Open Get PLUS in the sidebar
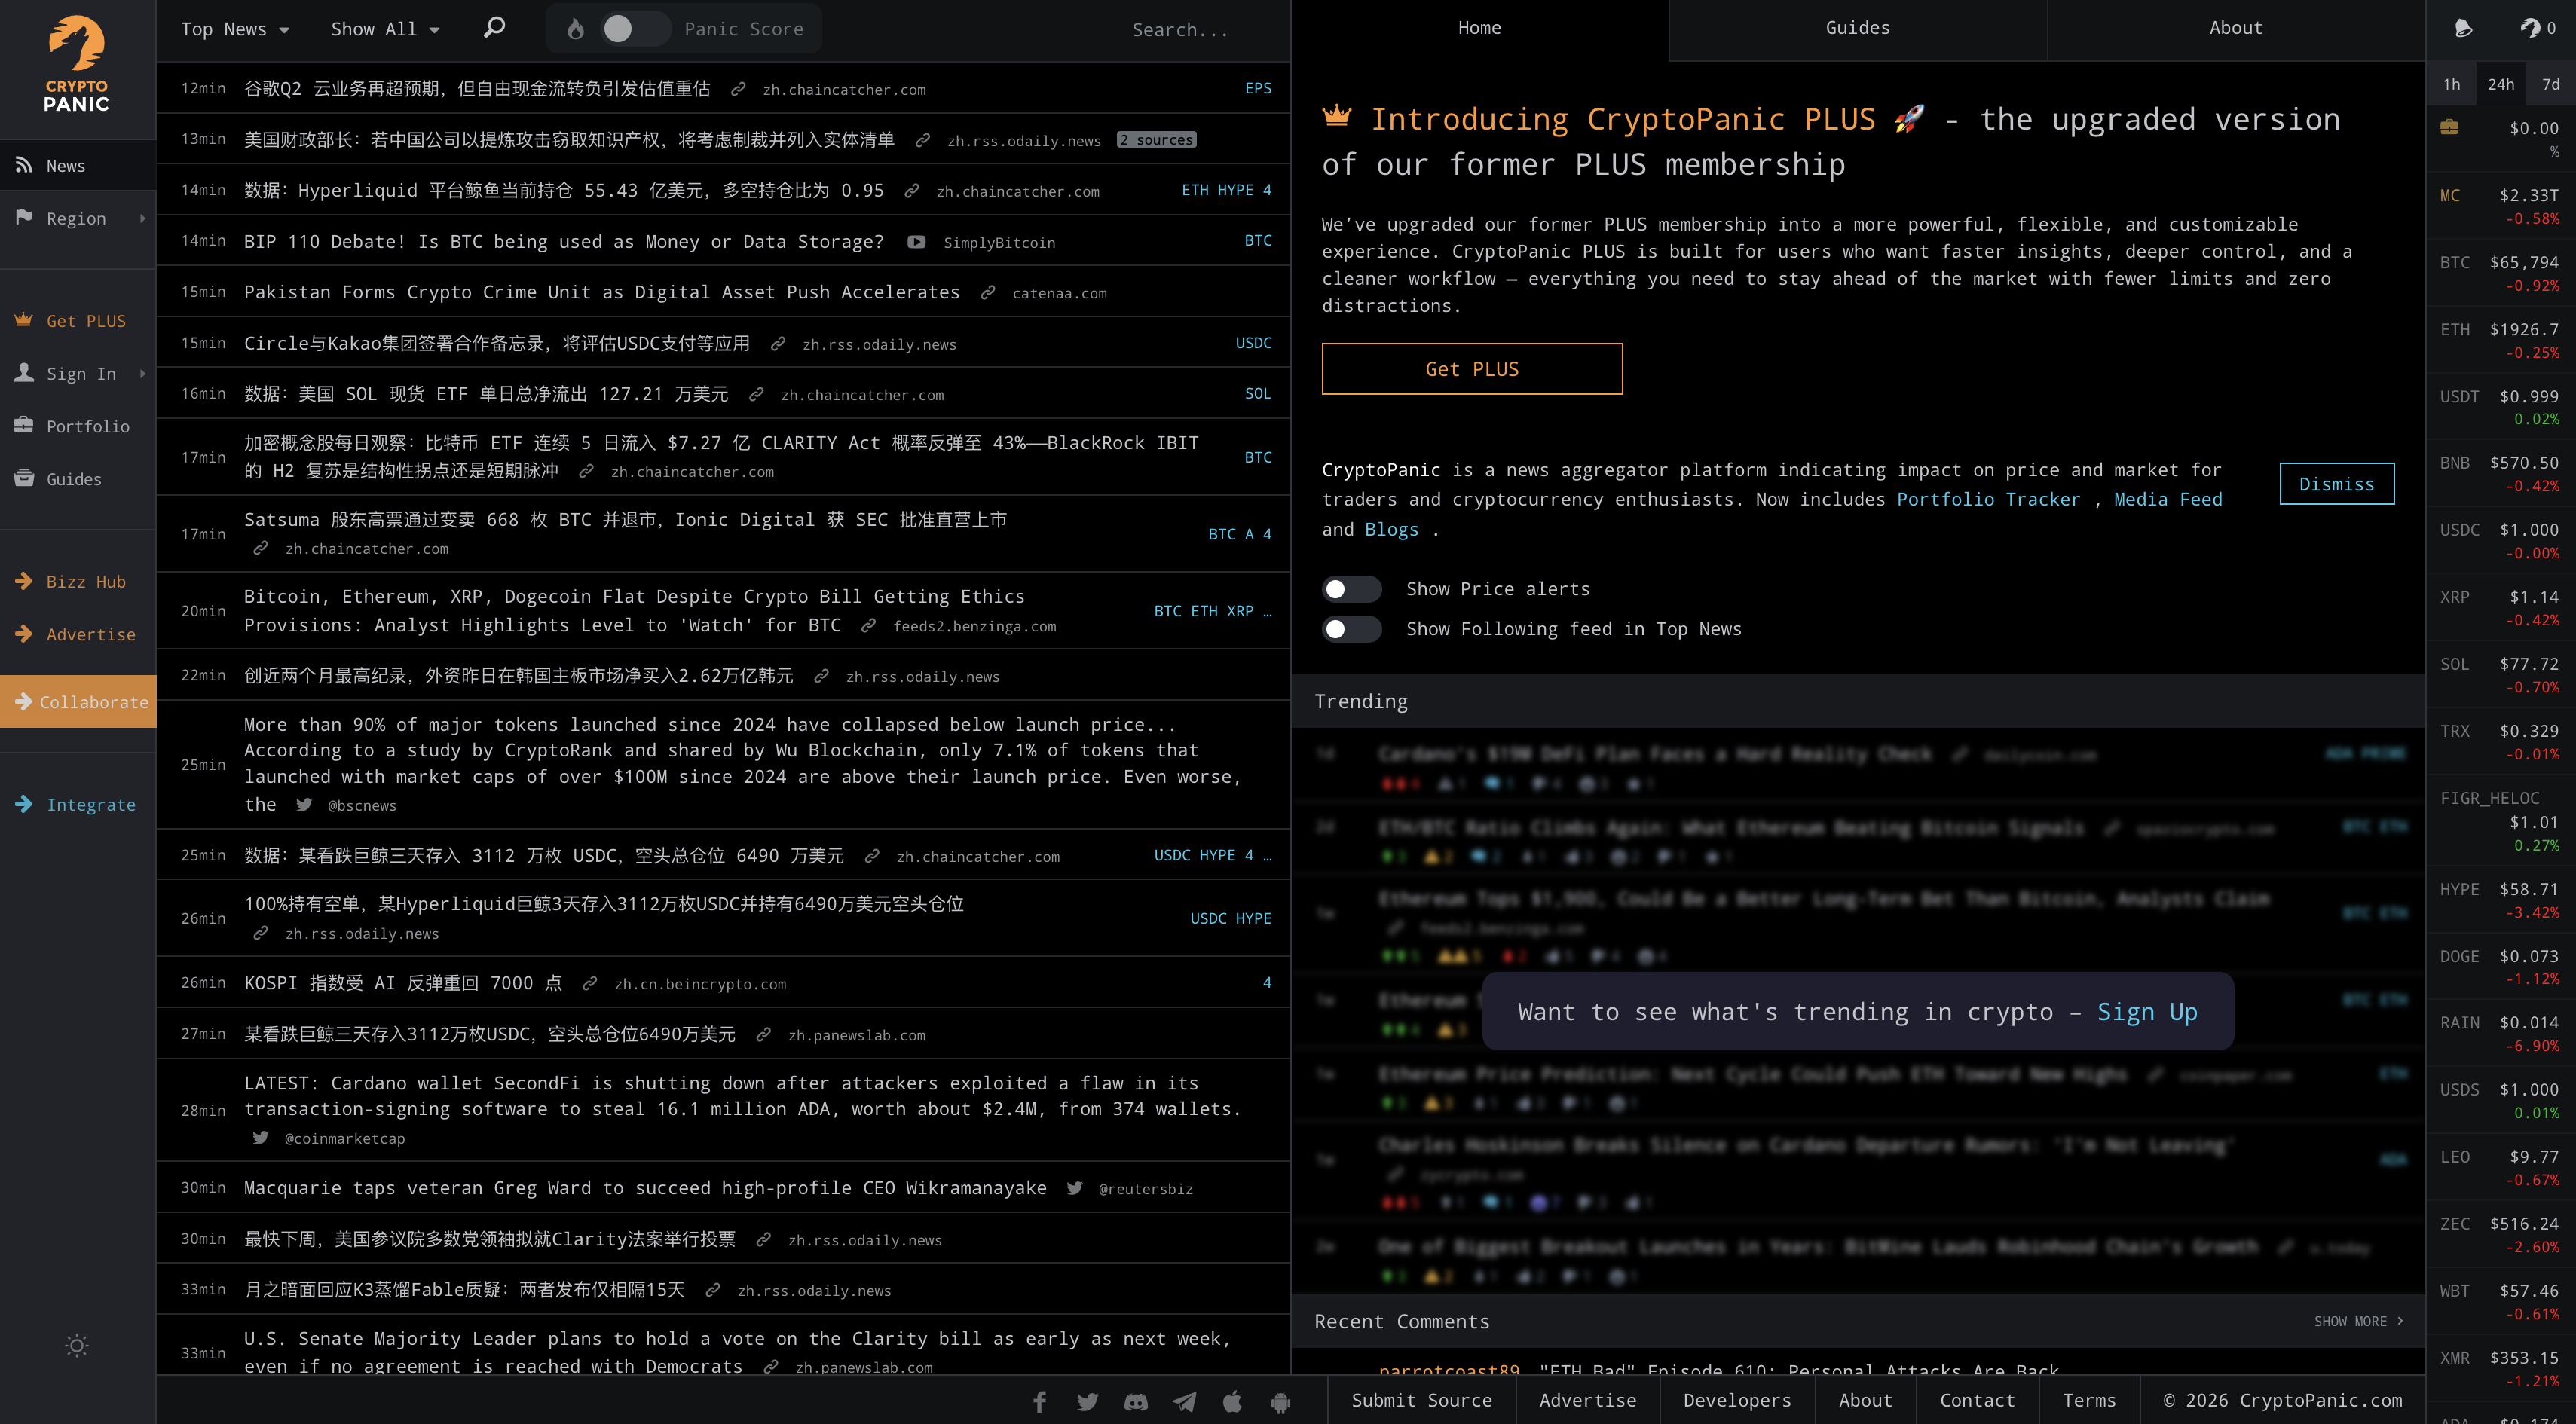The width and height of the screenshot is (2576, 1424). (78, 321)
